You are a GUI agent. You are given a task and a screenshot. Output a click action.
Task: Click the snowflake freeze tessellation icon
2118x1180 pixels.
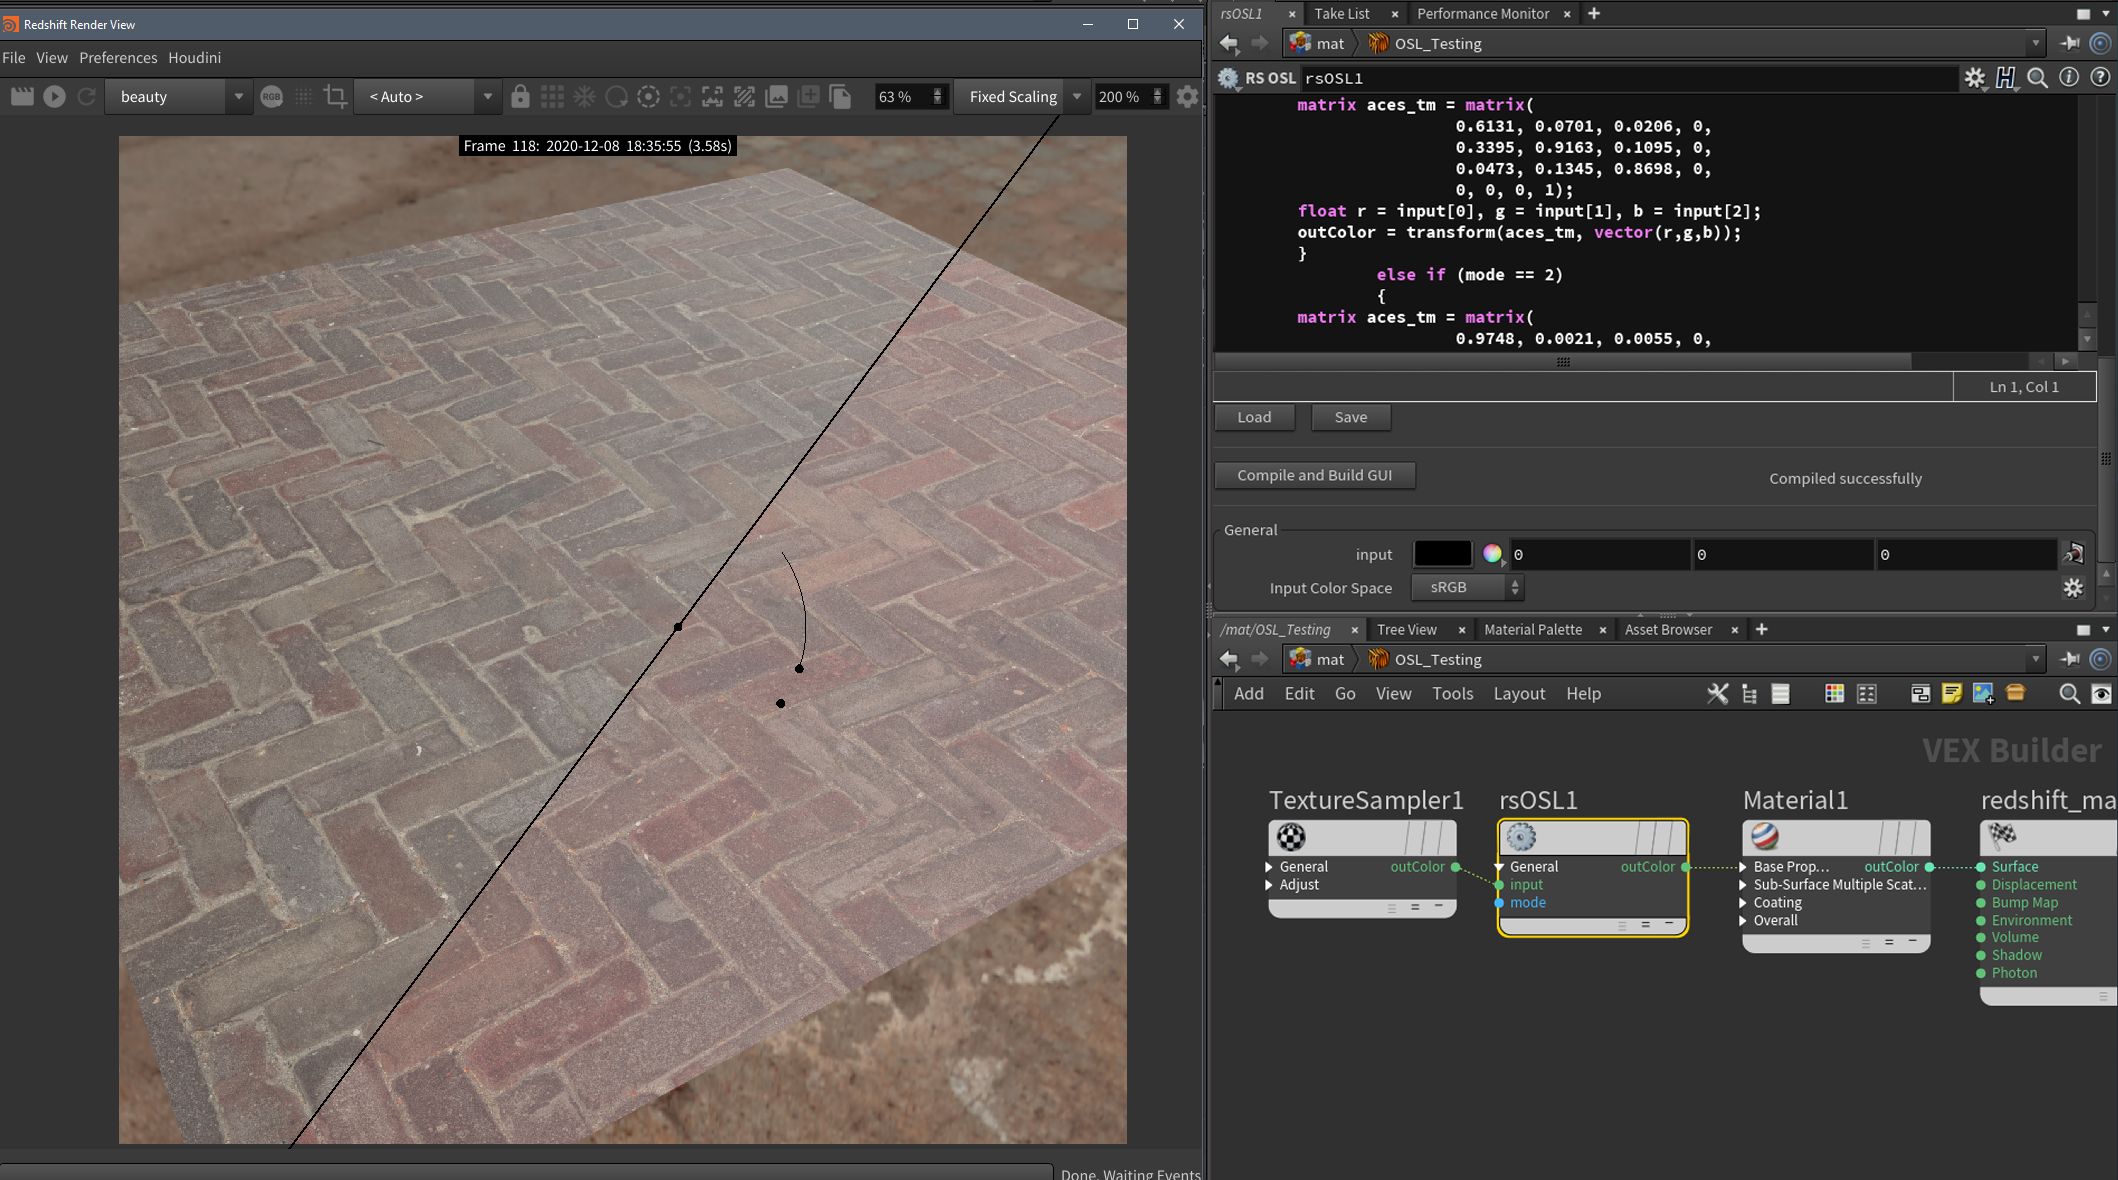584,96
